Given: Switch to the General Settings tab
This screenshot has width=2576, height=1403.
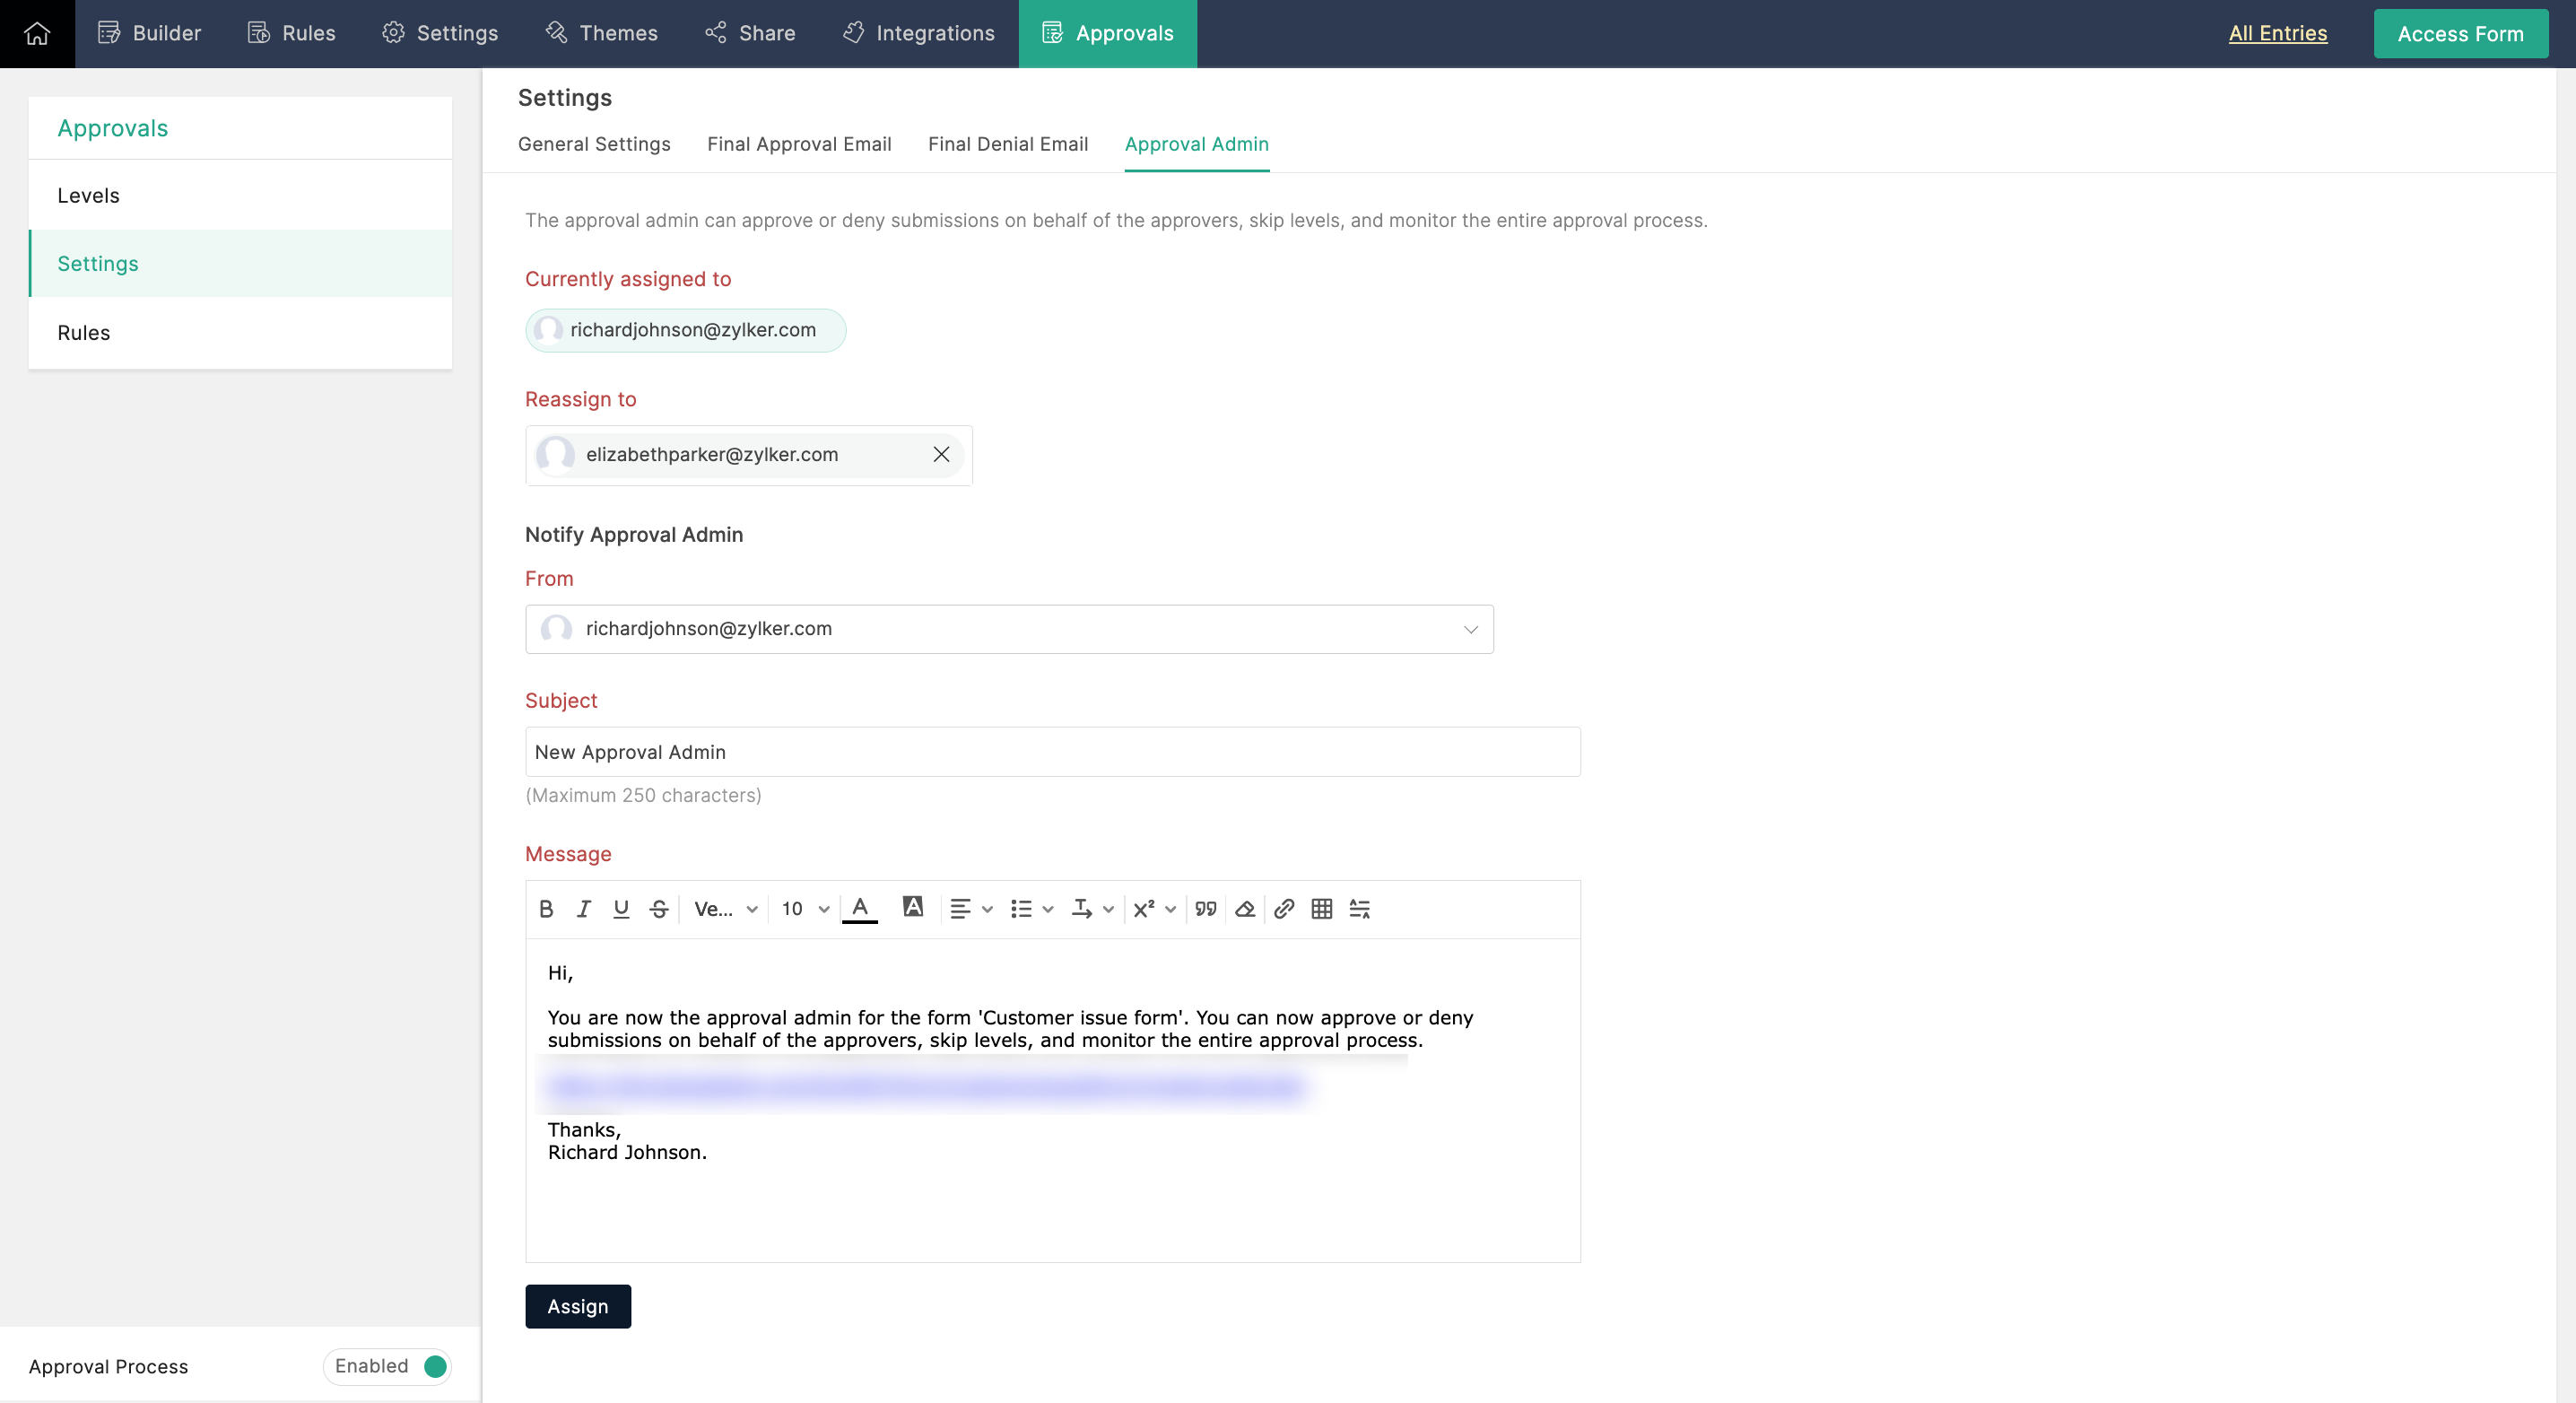Looking at the screenshot, I should [596, 144].
